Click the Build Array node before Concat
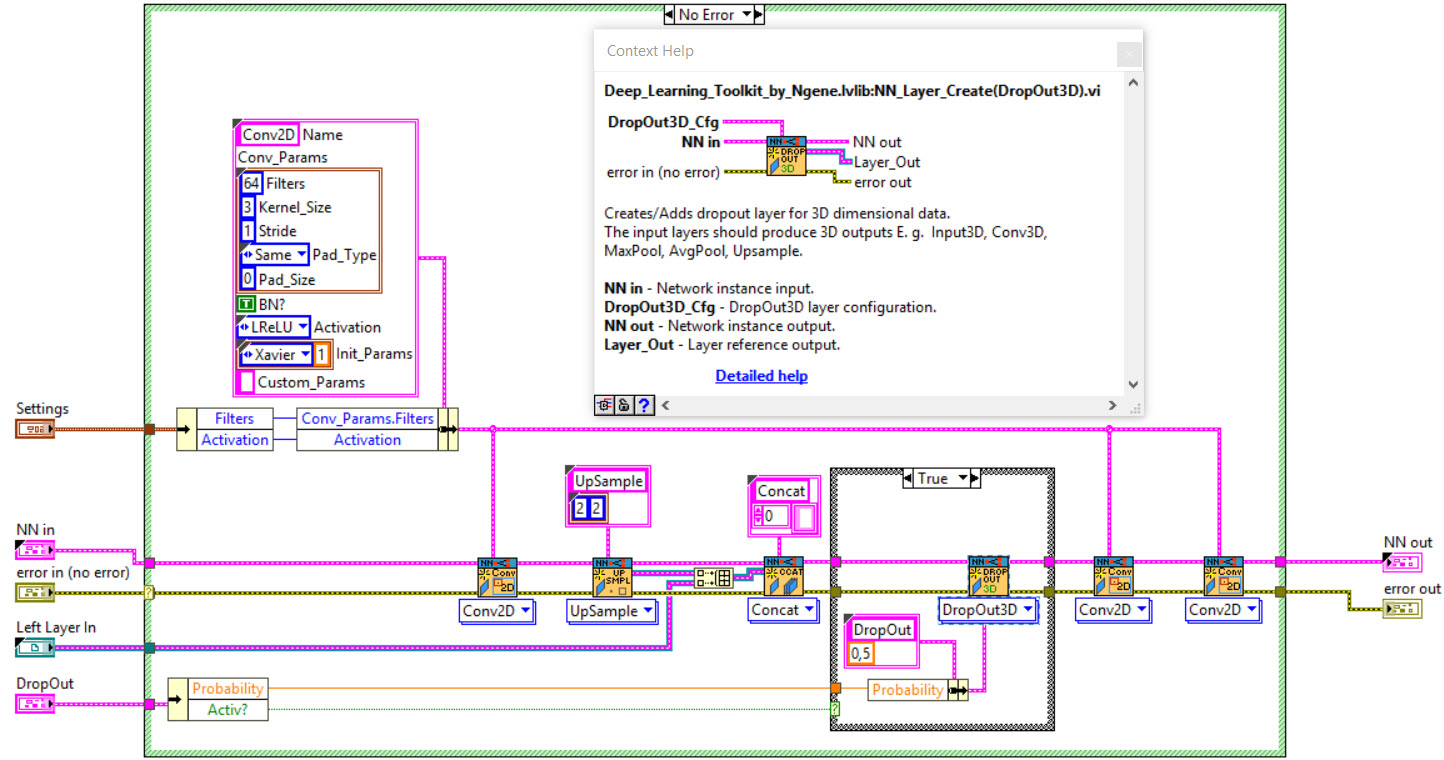 pos(714,577)
